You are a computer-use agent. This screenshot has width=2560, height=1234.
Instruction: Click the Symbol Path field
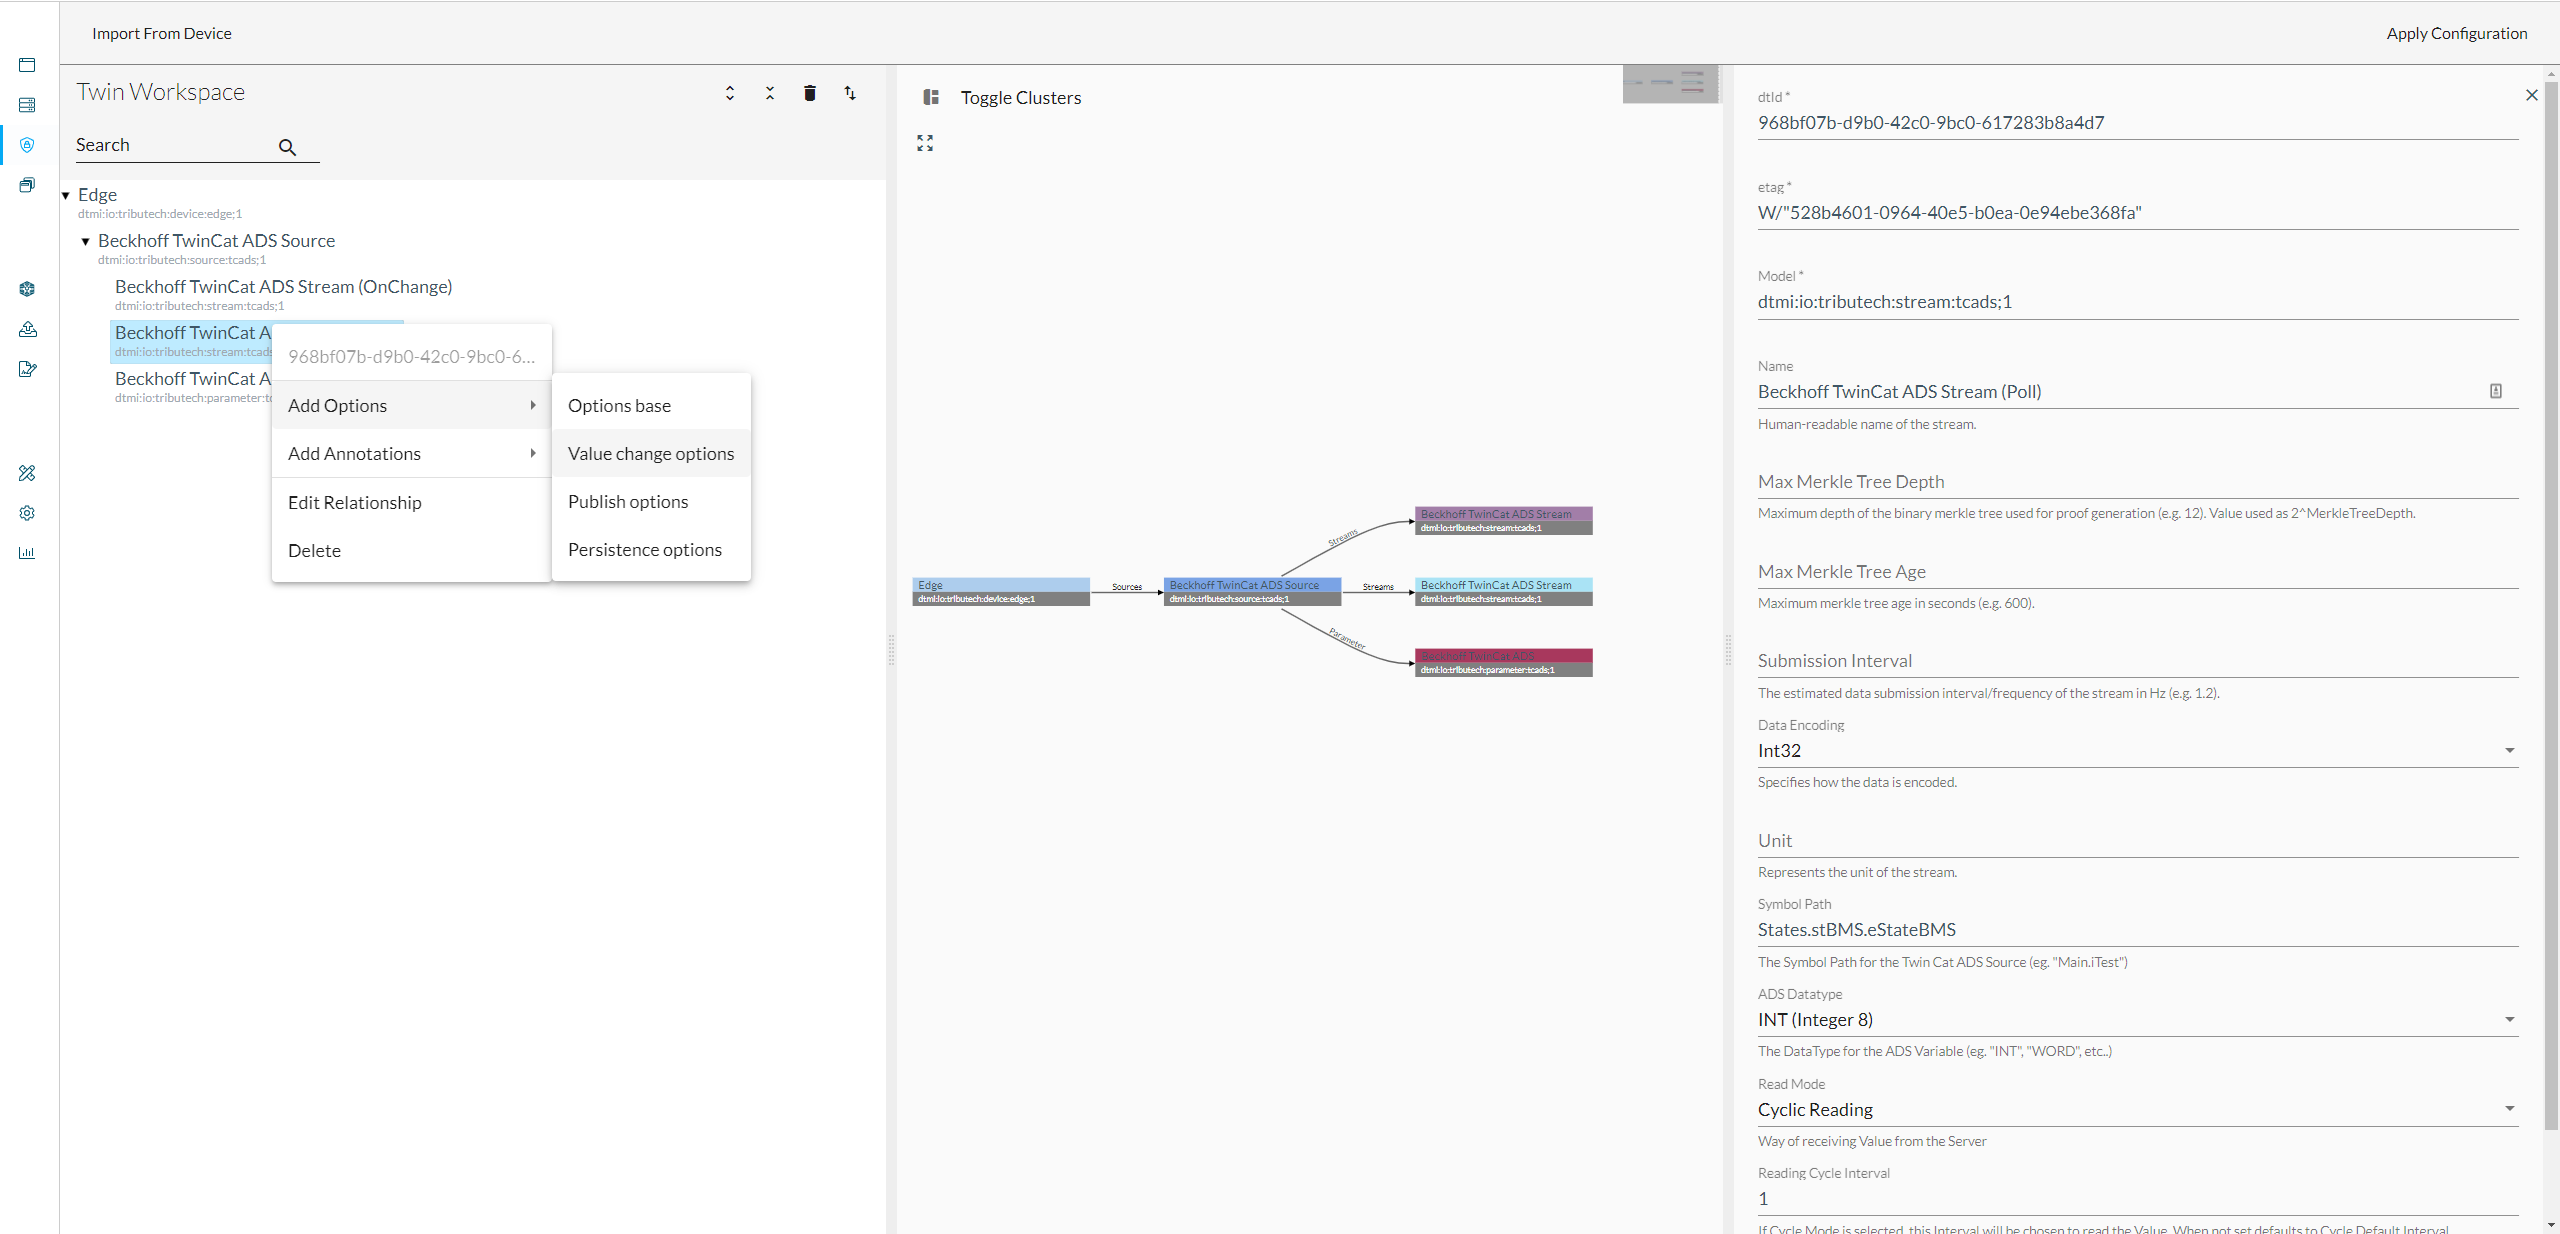2138,930
